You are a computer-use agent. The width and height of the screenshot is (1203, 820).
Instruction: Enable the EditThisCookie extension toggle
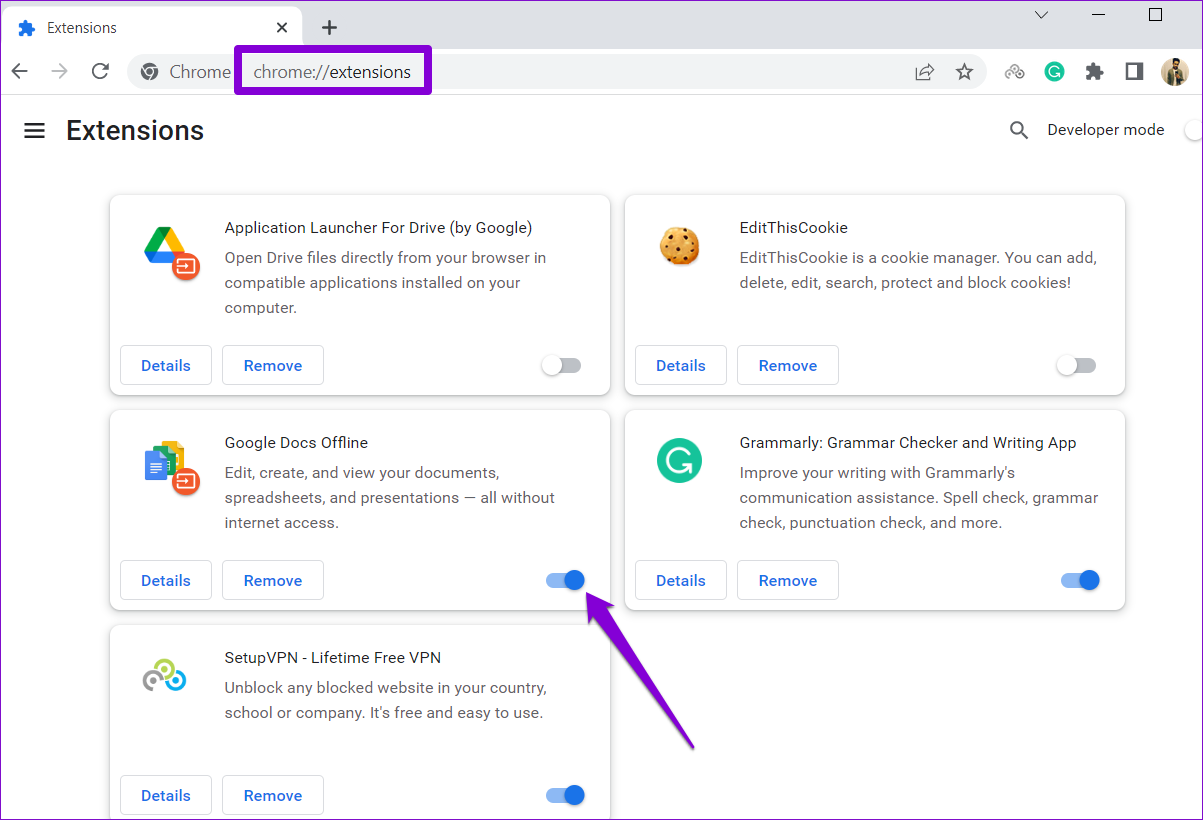pos(1076,366)
